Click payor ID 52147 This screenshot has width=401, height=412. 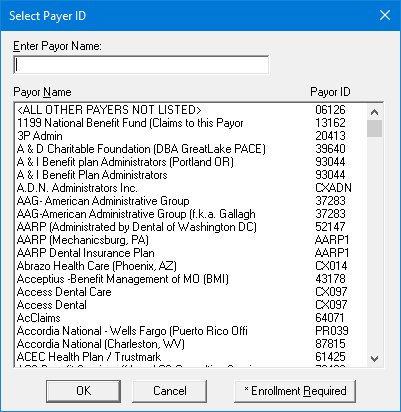click(330, 227)
